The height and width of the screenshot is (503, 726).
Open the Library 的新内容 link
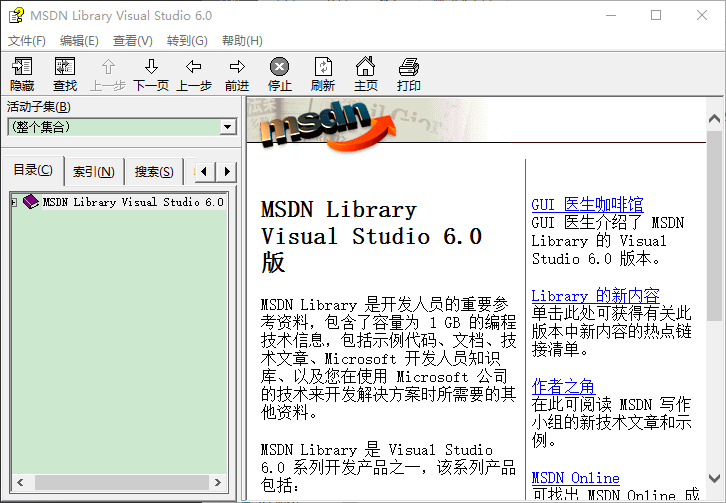coord(595,296)
